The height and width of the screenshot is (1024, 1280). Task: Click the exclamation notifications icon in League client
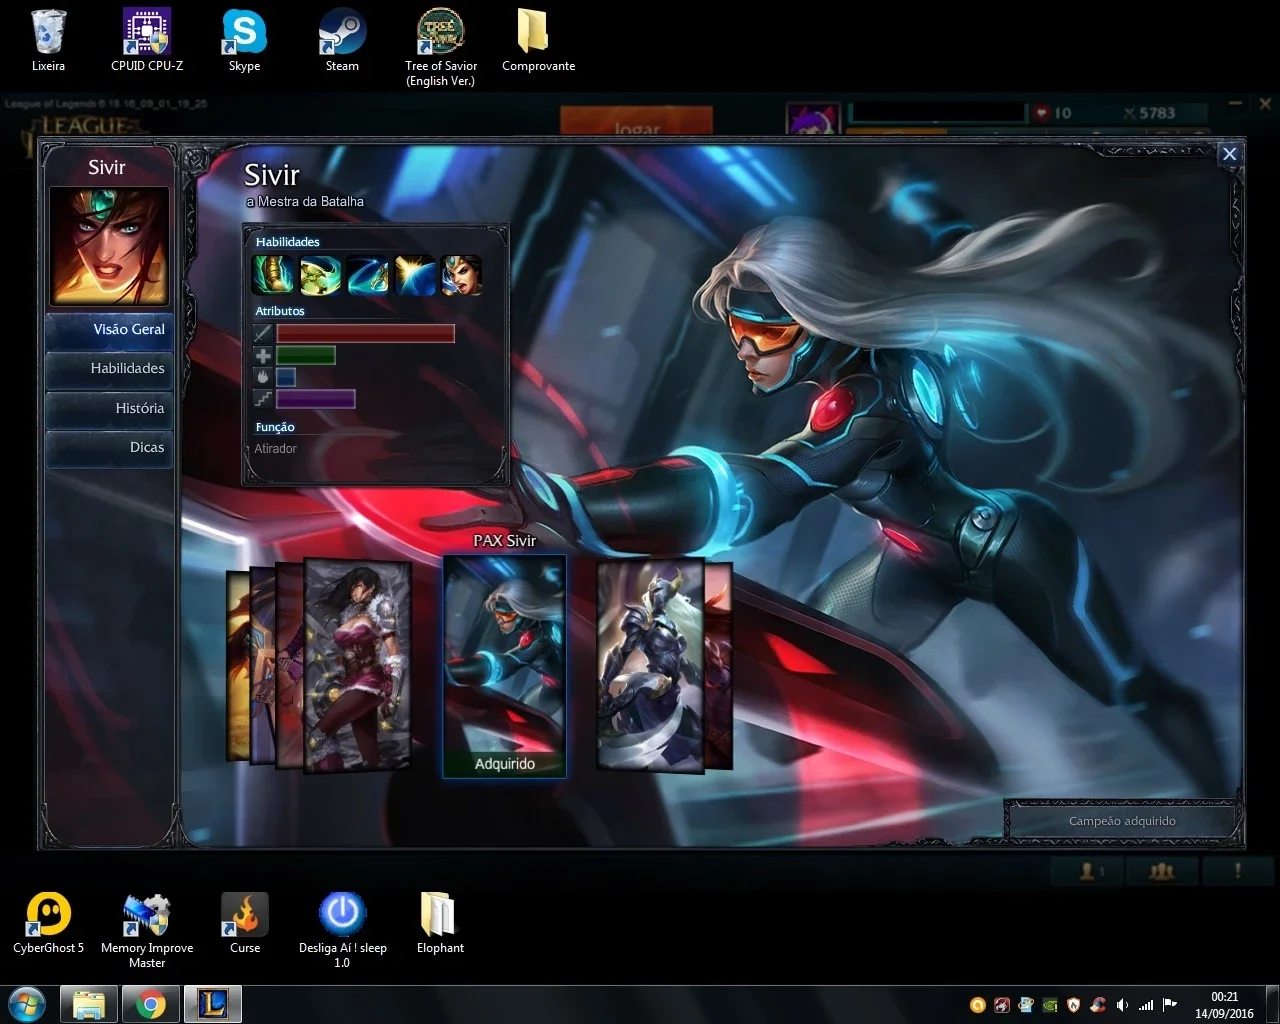(1238, 872)
